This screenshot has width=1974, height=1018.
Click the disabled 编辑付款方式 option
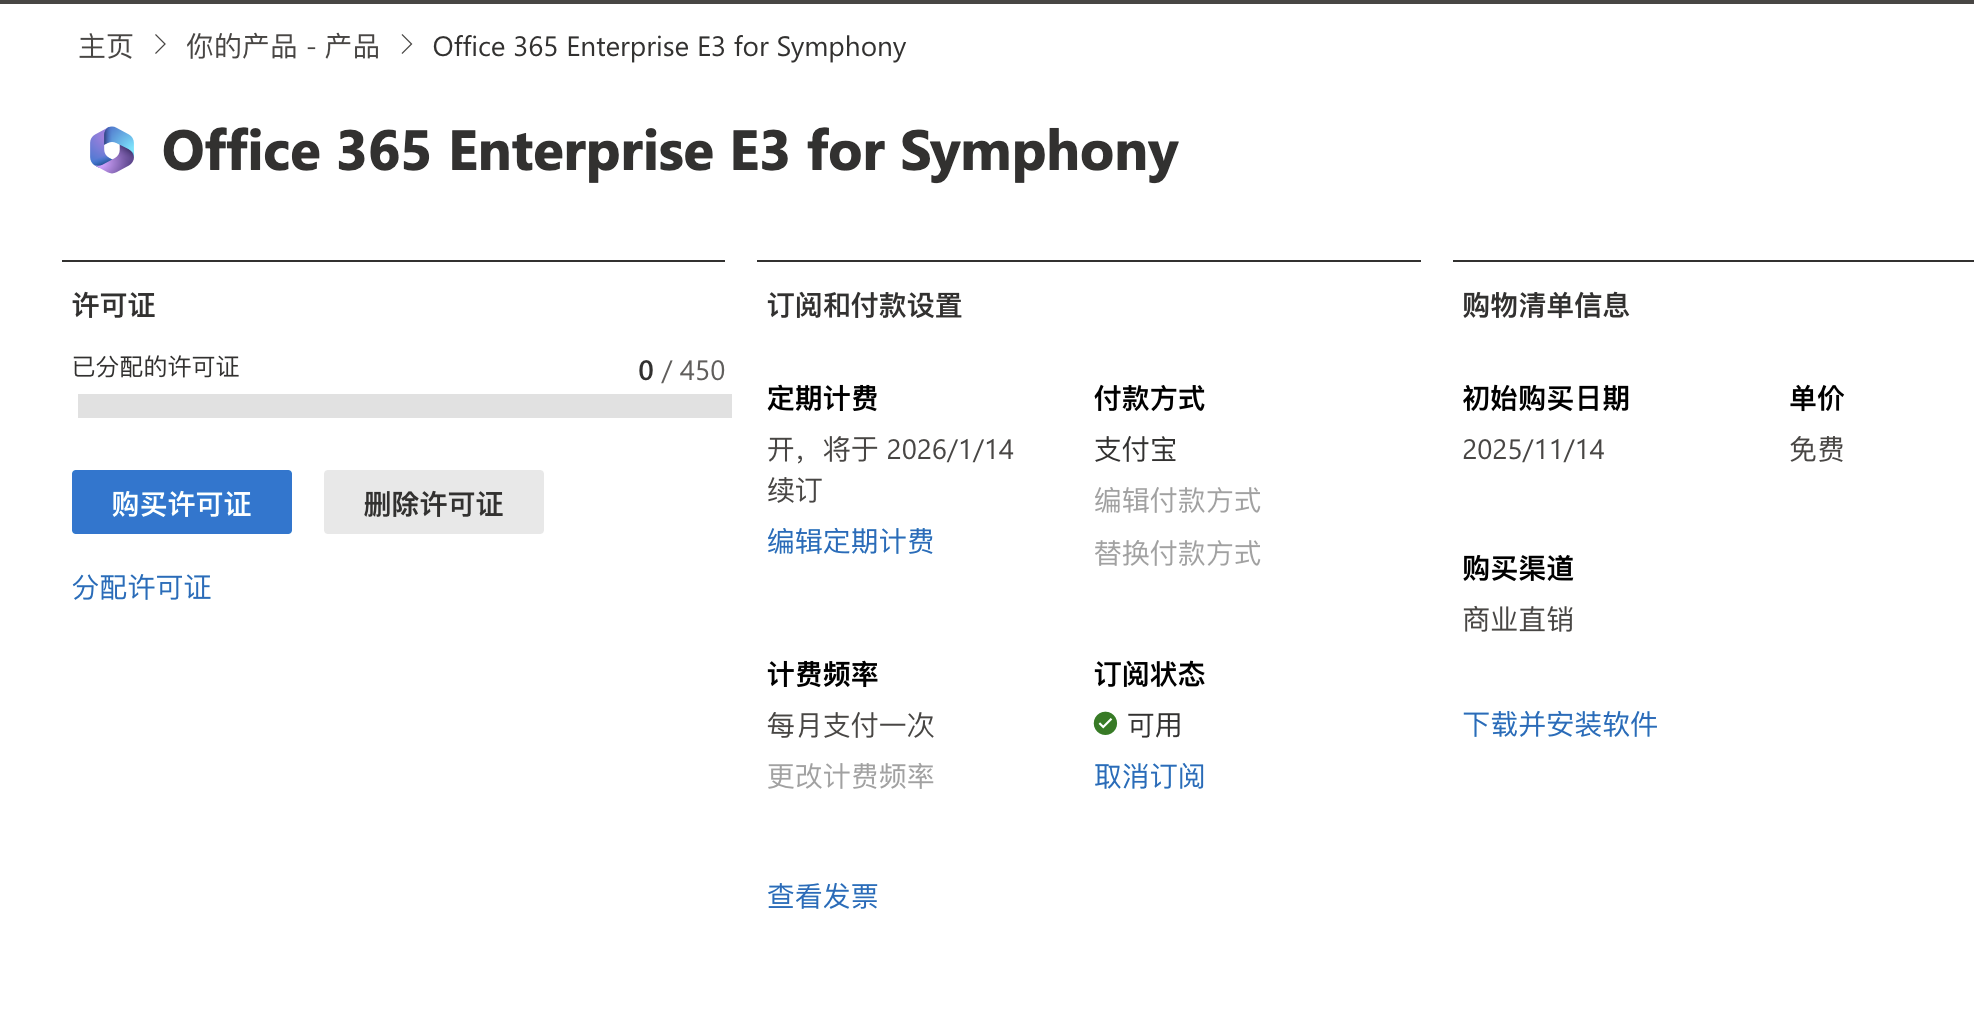tap(1177, 500)
